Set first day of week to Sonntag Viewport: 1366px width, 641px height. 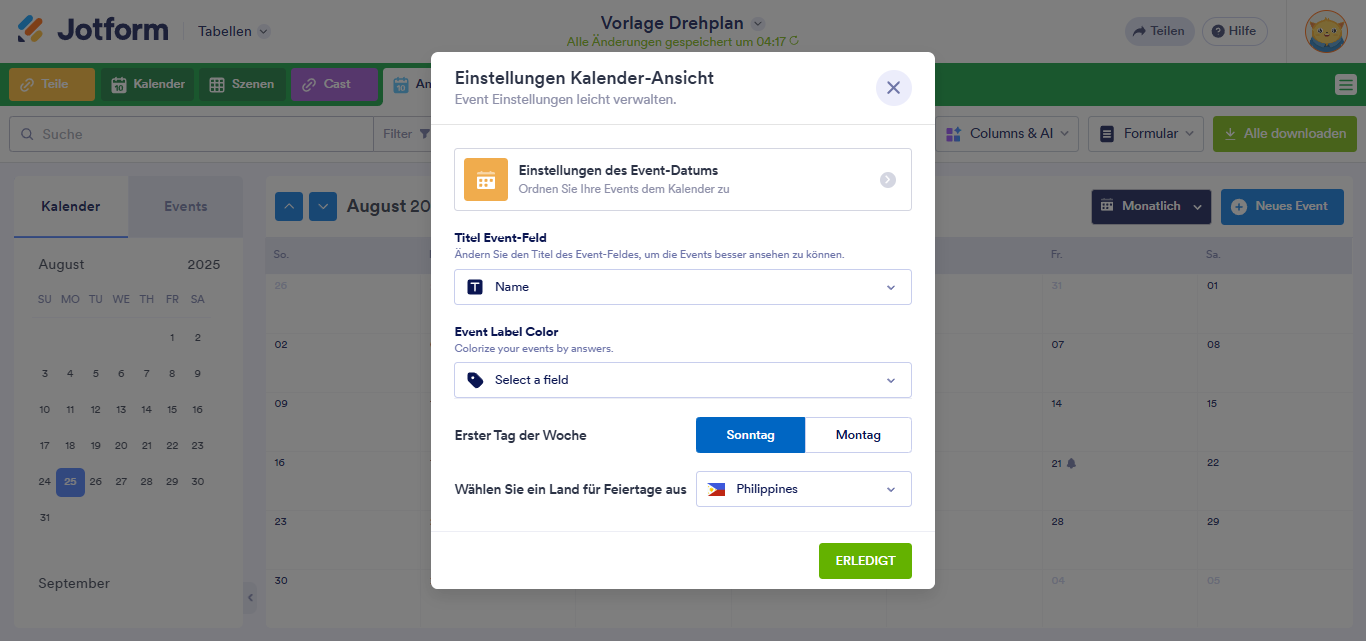(750, 435)
